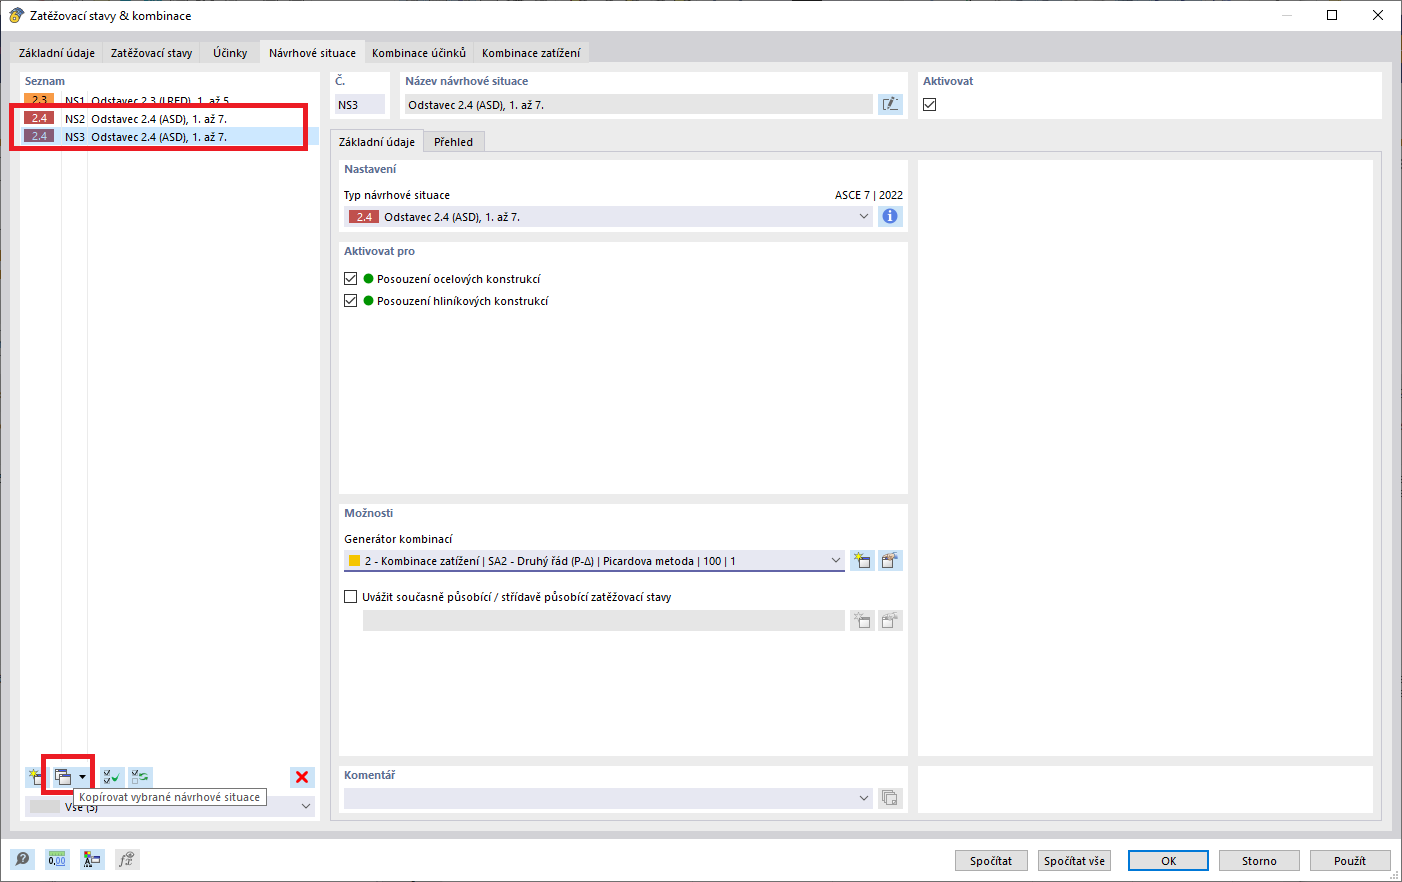This screenshot has height=882, width=1402.
Task: Click the orange 2.3 swatch of NS1
Action: (x=39, y=100)
